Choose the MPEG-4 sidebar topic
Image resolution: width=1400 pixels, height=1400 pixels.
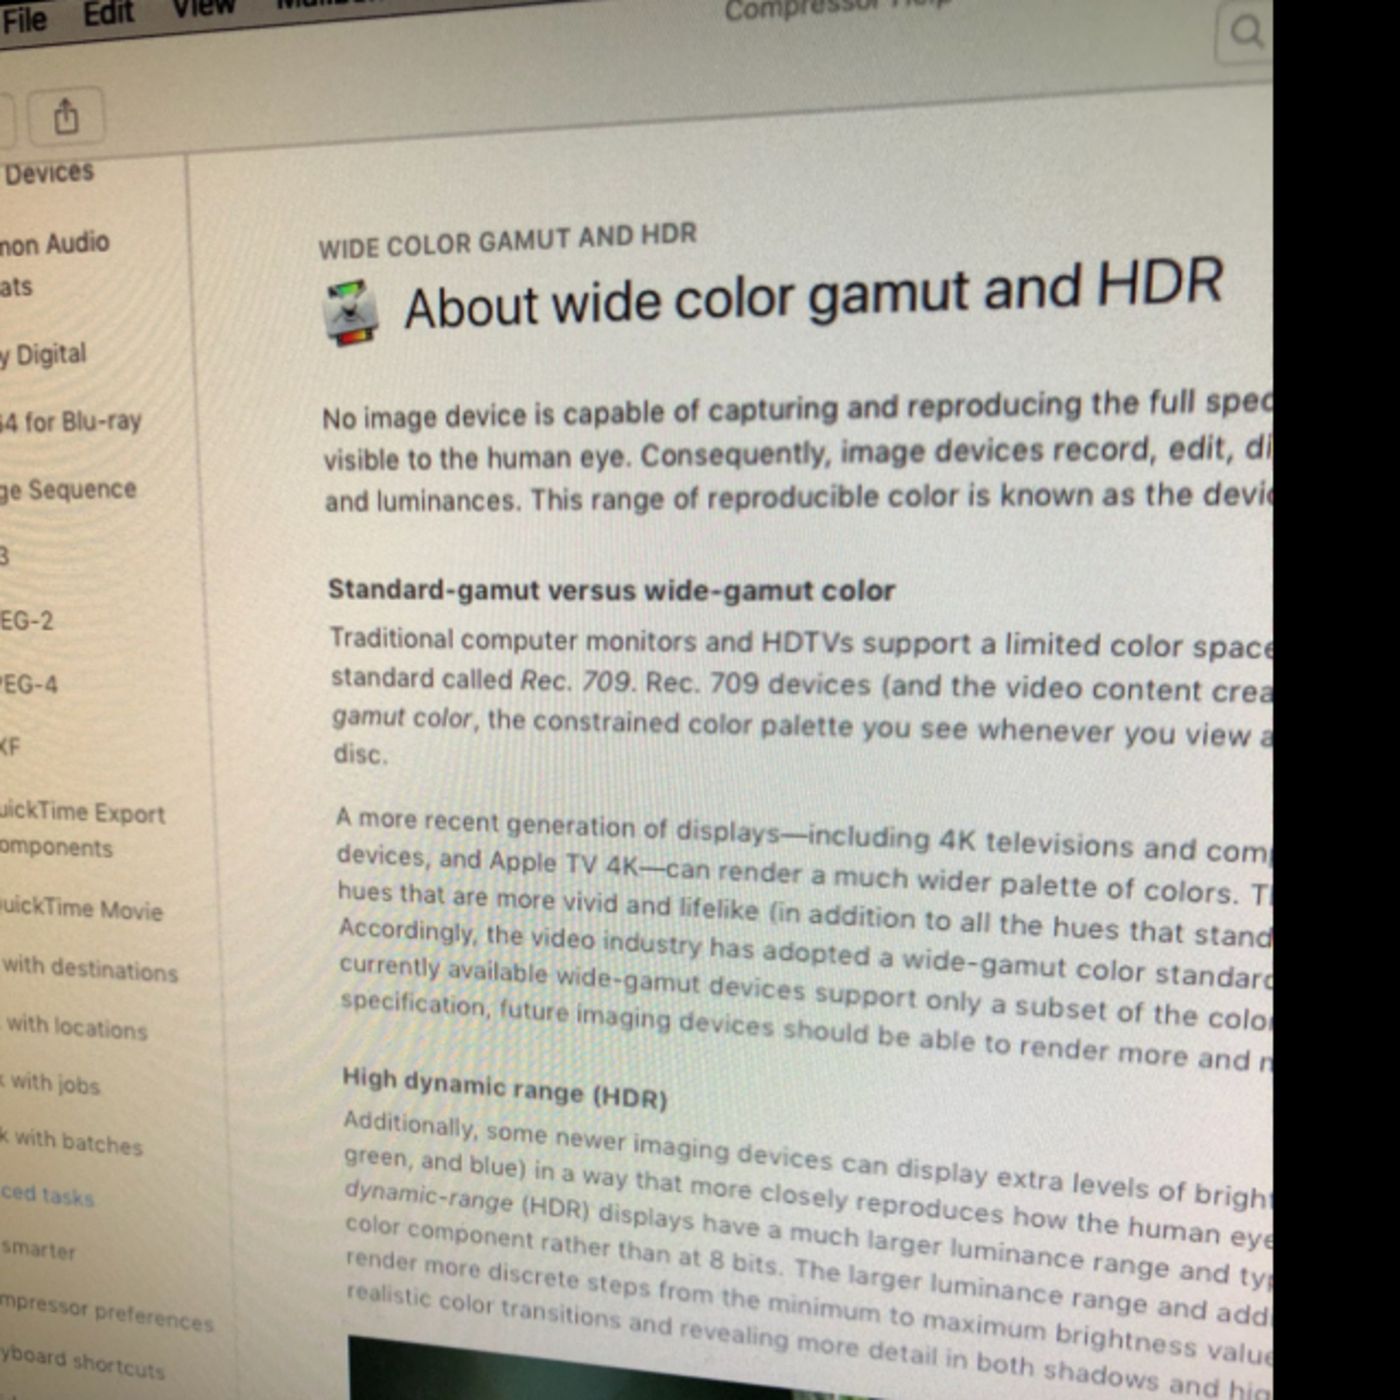tap(29, 685)
